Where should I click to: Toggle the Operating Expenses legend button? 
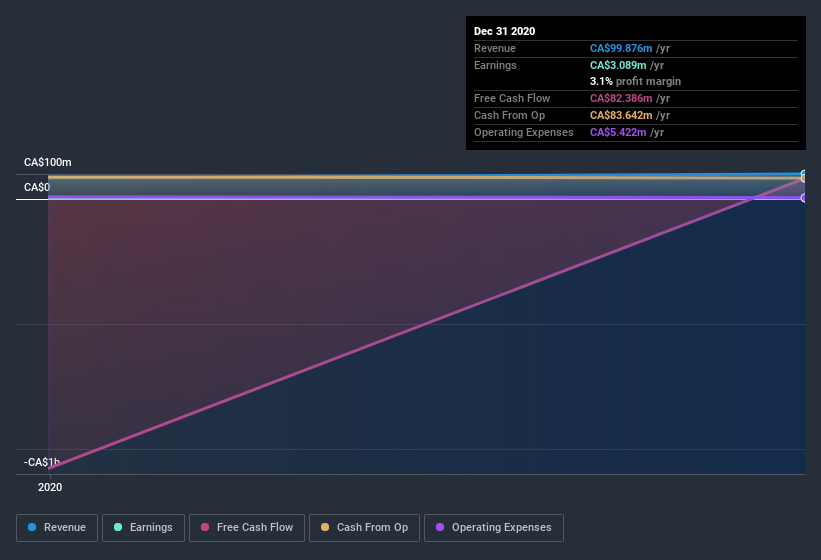tap(493, 528)
